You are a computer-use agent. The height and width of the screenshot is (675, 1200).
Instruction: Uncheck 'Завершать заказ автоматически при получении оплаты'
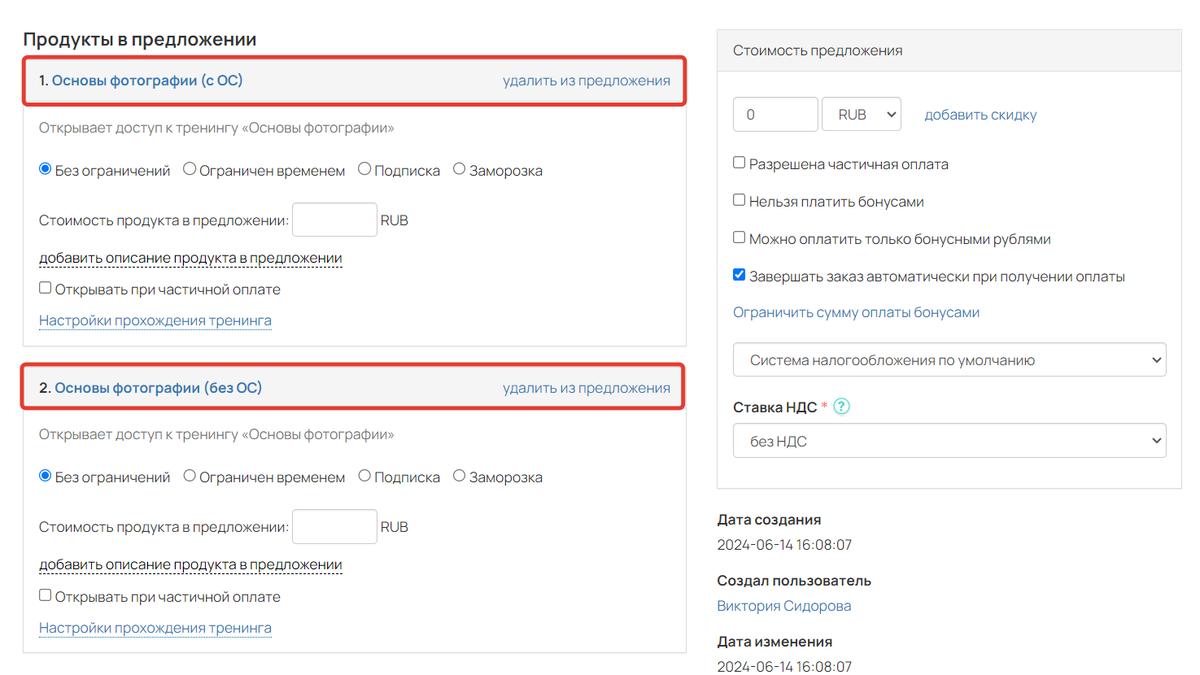[x=739, y=275]
